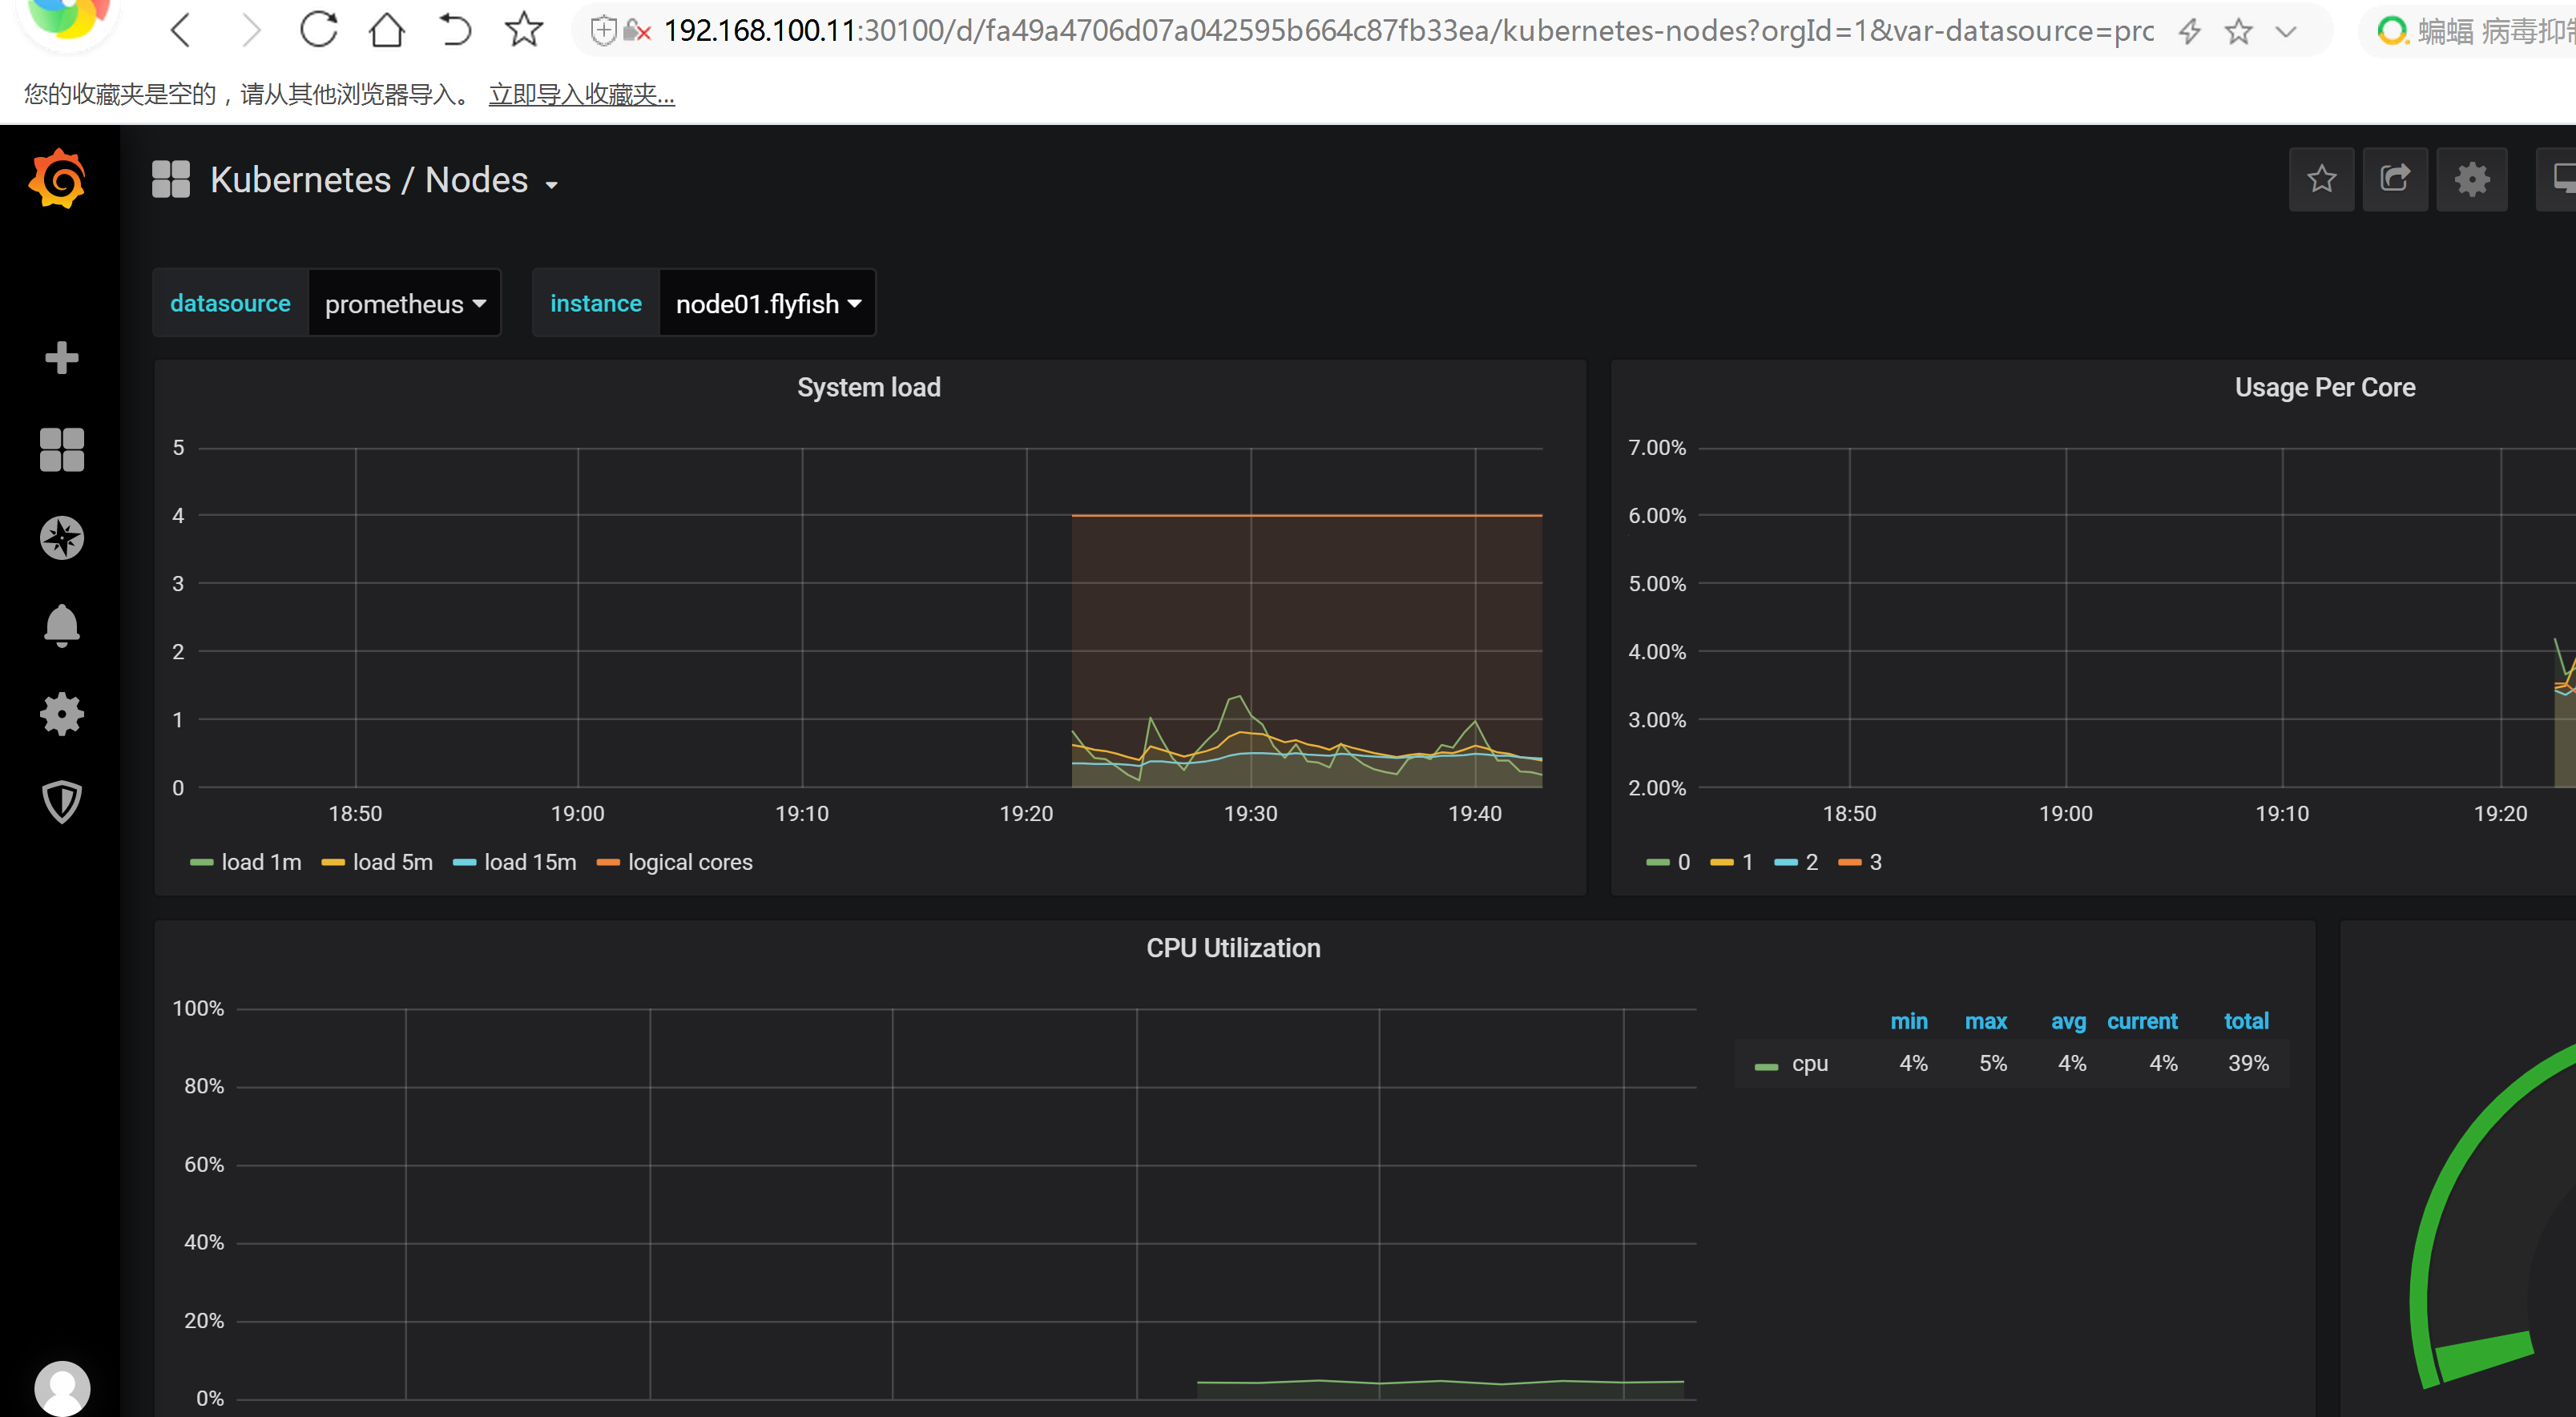Sort legend by total column header
This screenshot has height=1417, width=2576.
[x=2246, y=1021]
